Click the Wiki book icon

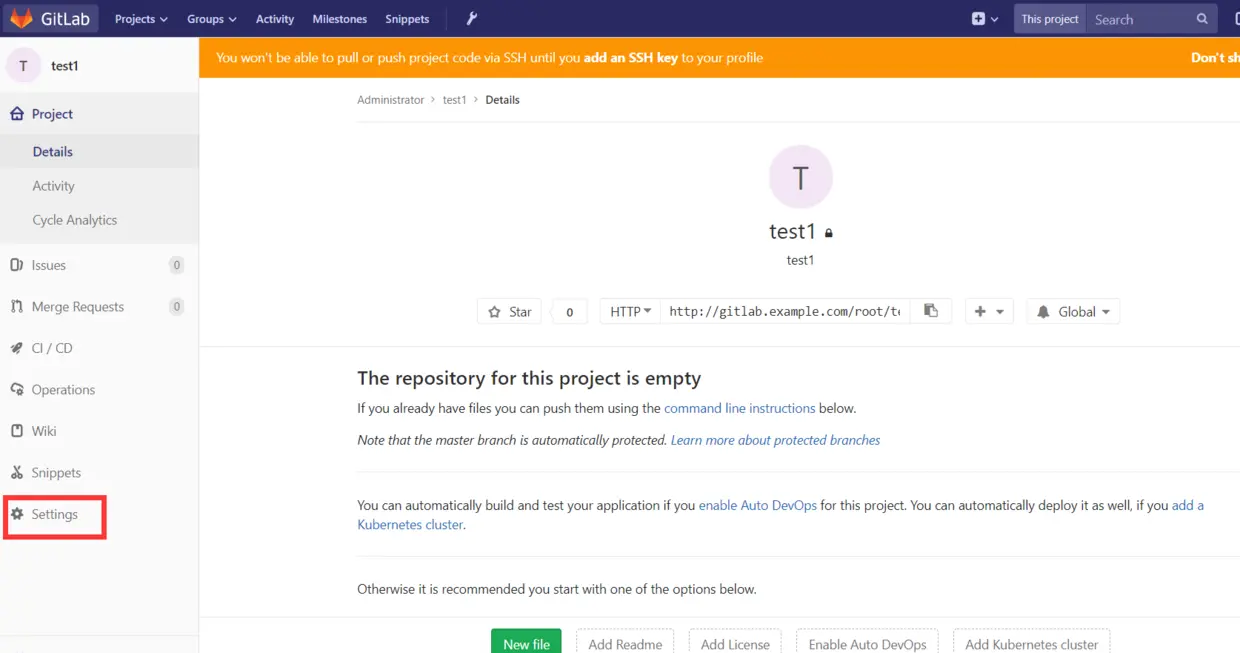(16, 431)
